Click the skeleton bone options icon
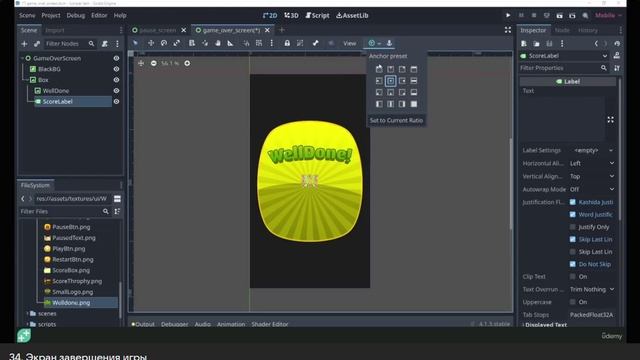The image size is (640, 360). click(x=316, y=43)
